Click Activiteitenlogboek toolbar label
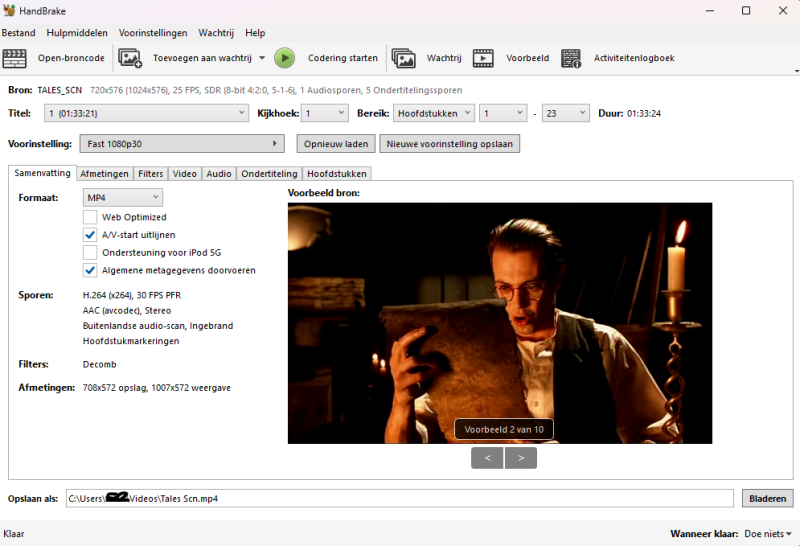This screenshot has width=800, height=546. 634,58
